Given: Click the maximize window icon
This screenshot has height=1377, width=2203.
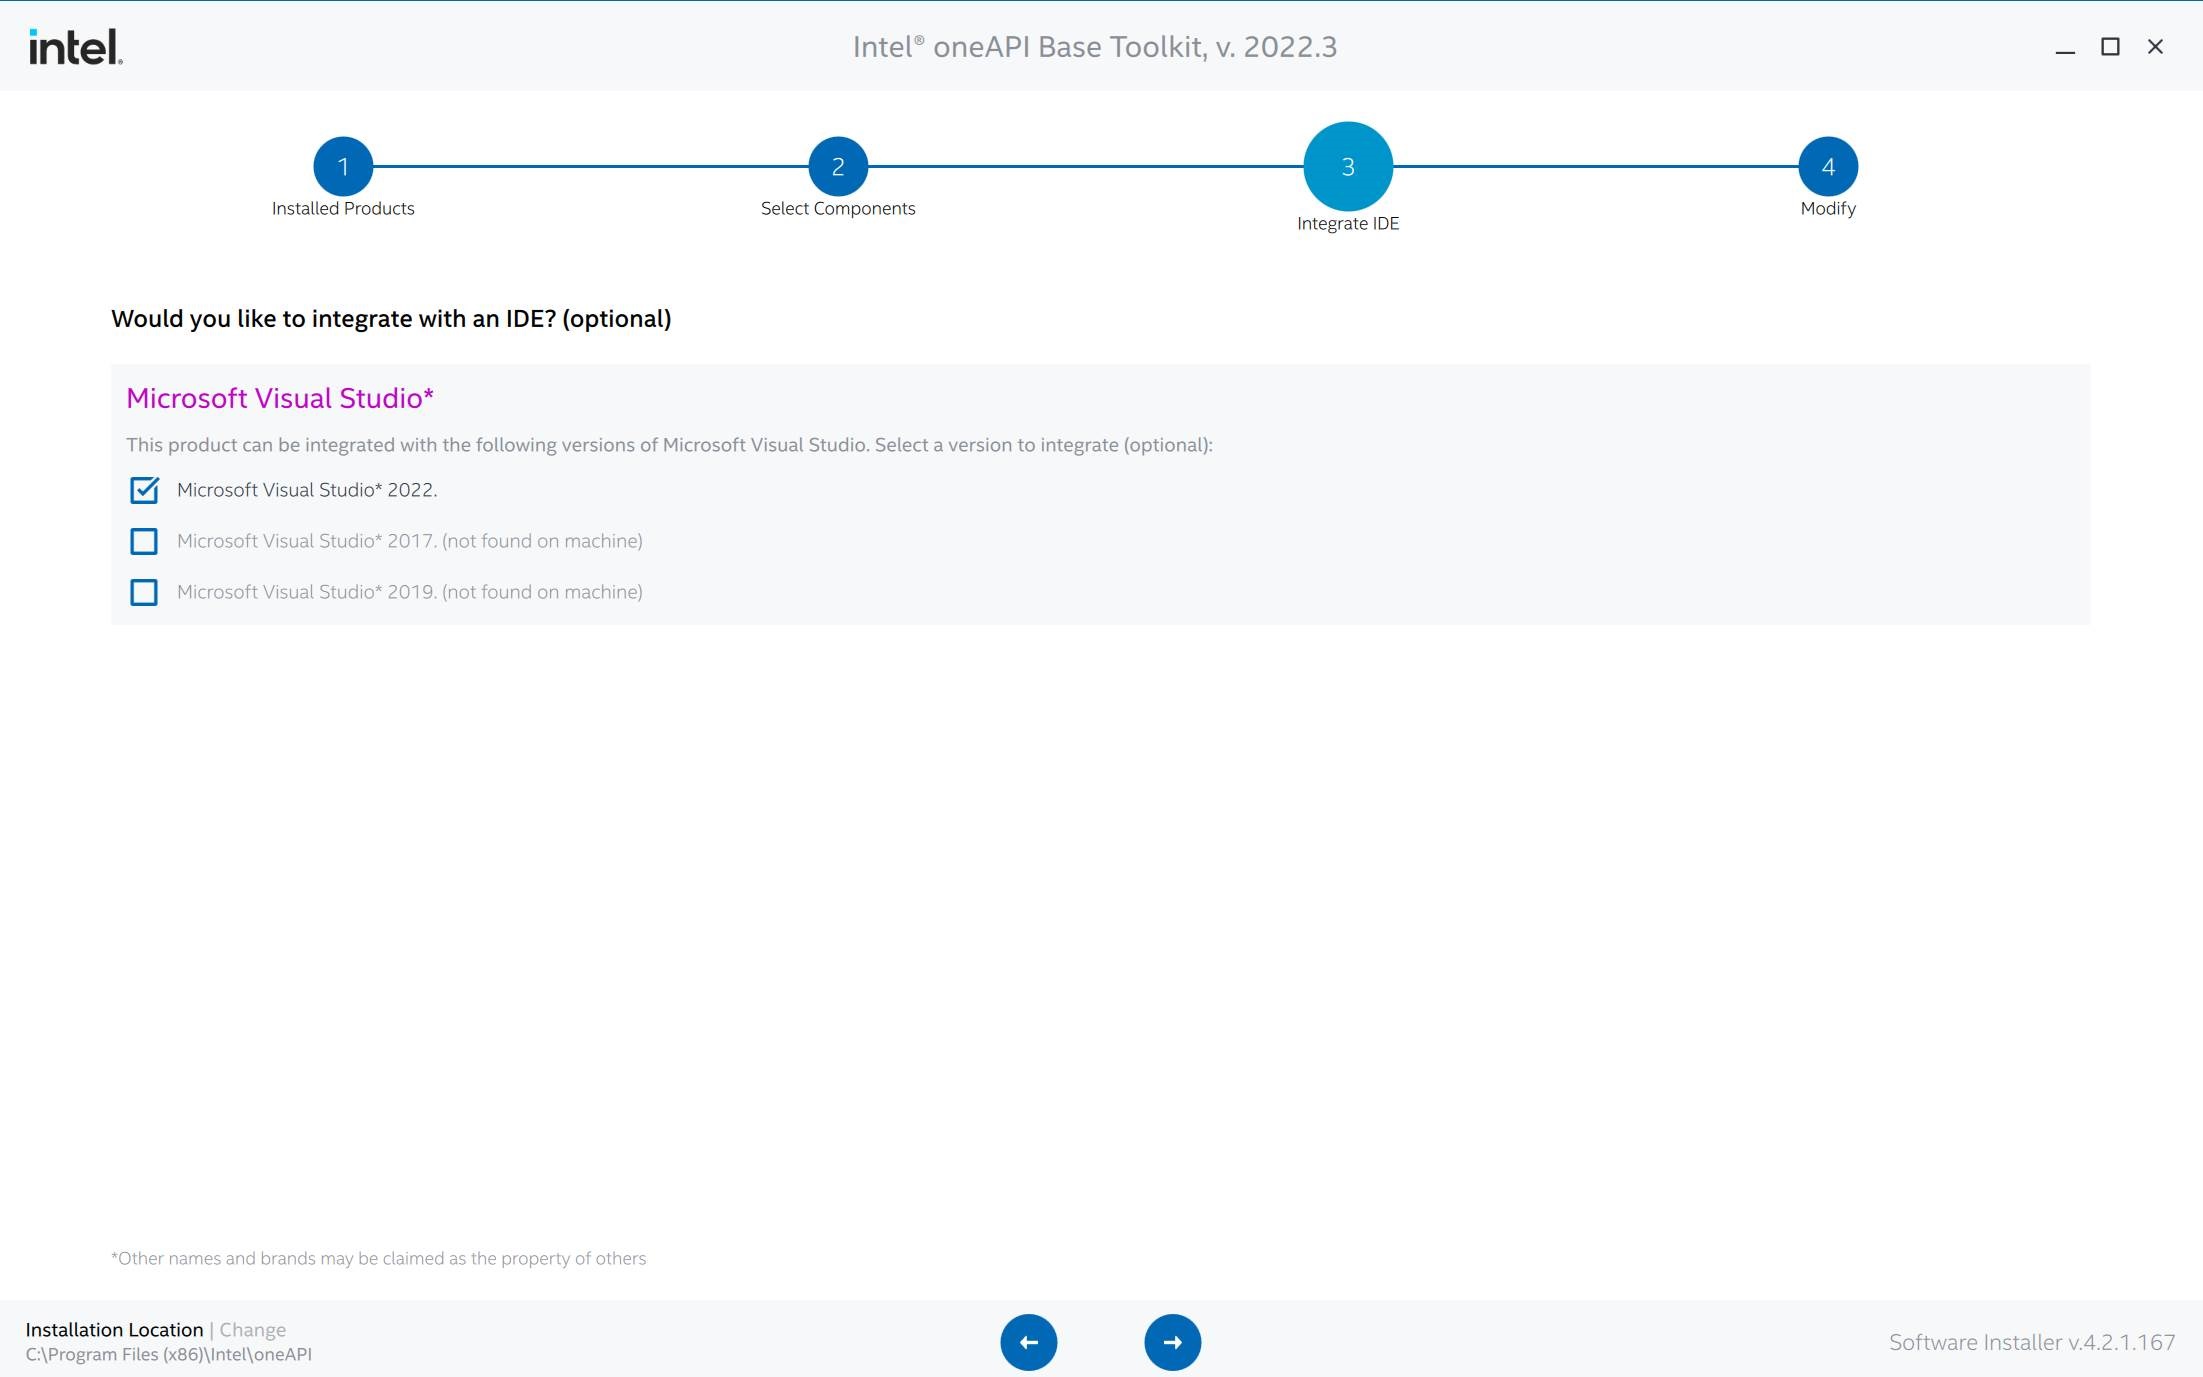Looking at the screenshot, I should pyautogui.click(x=2110, y=46).
